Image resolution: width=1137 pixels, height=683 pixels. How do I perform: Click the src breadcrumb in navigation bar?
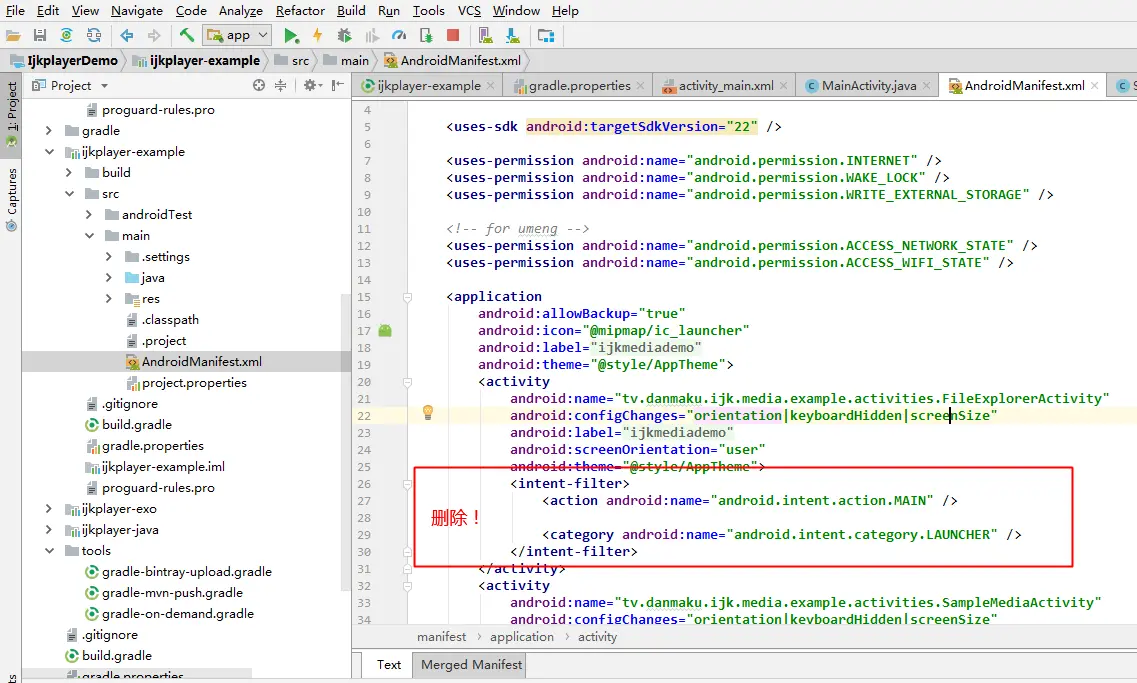click(300, 61)
